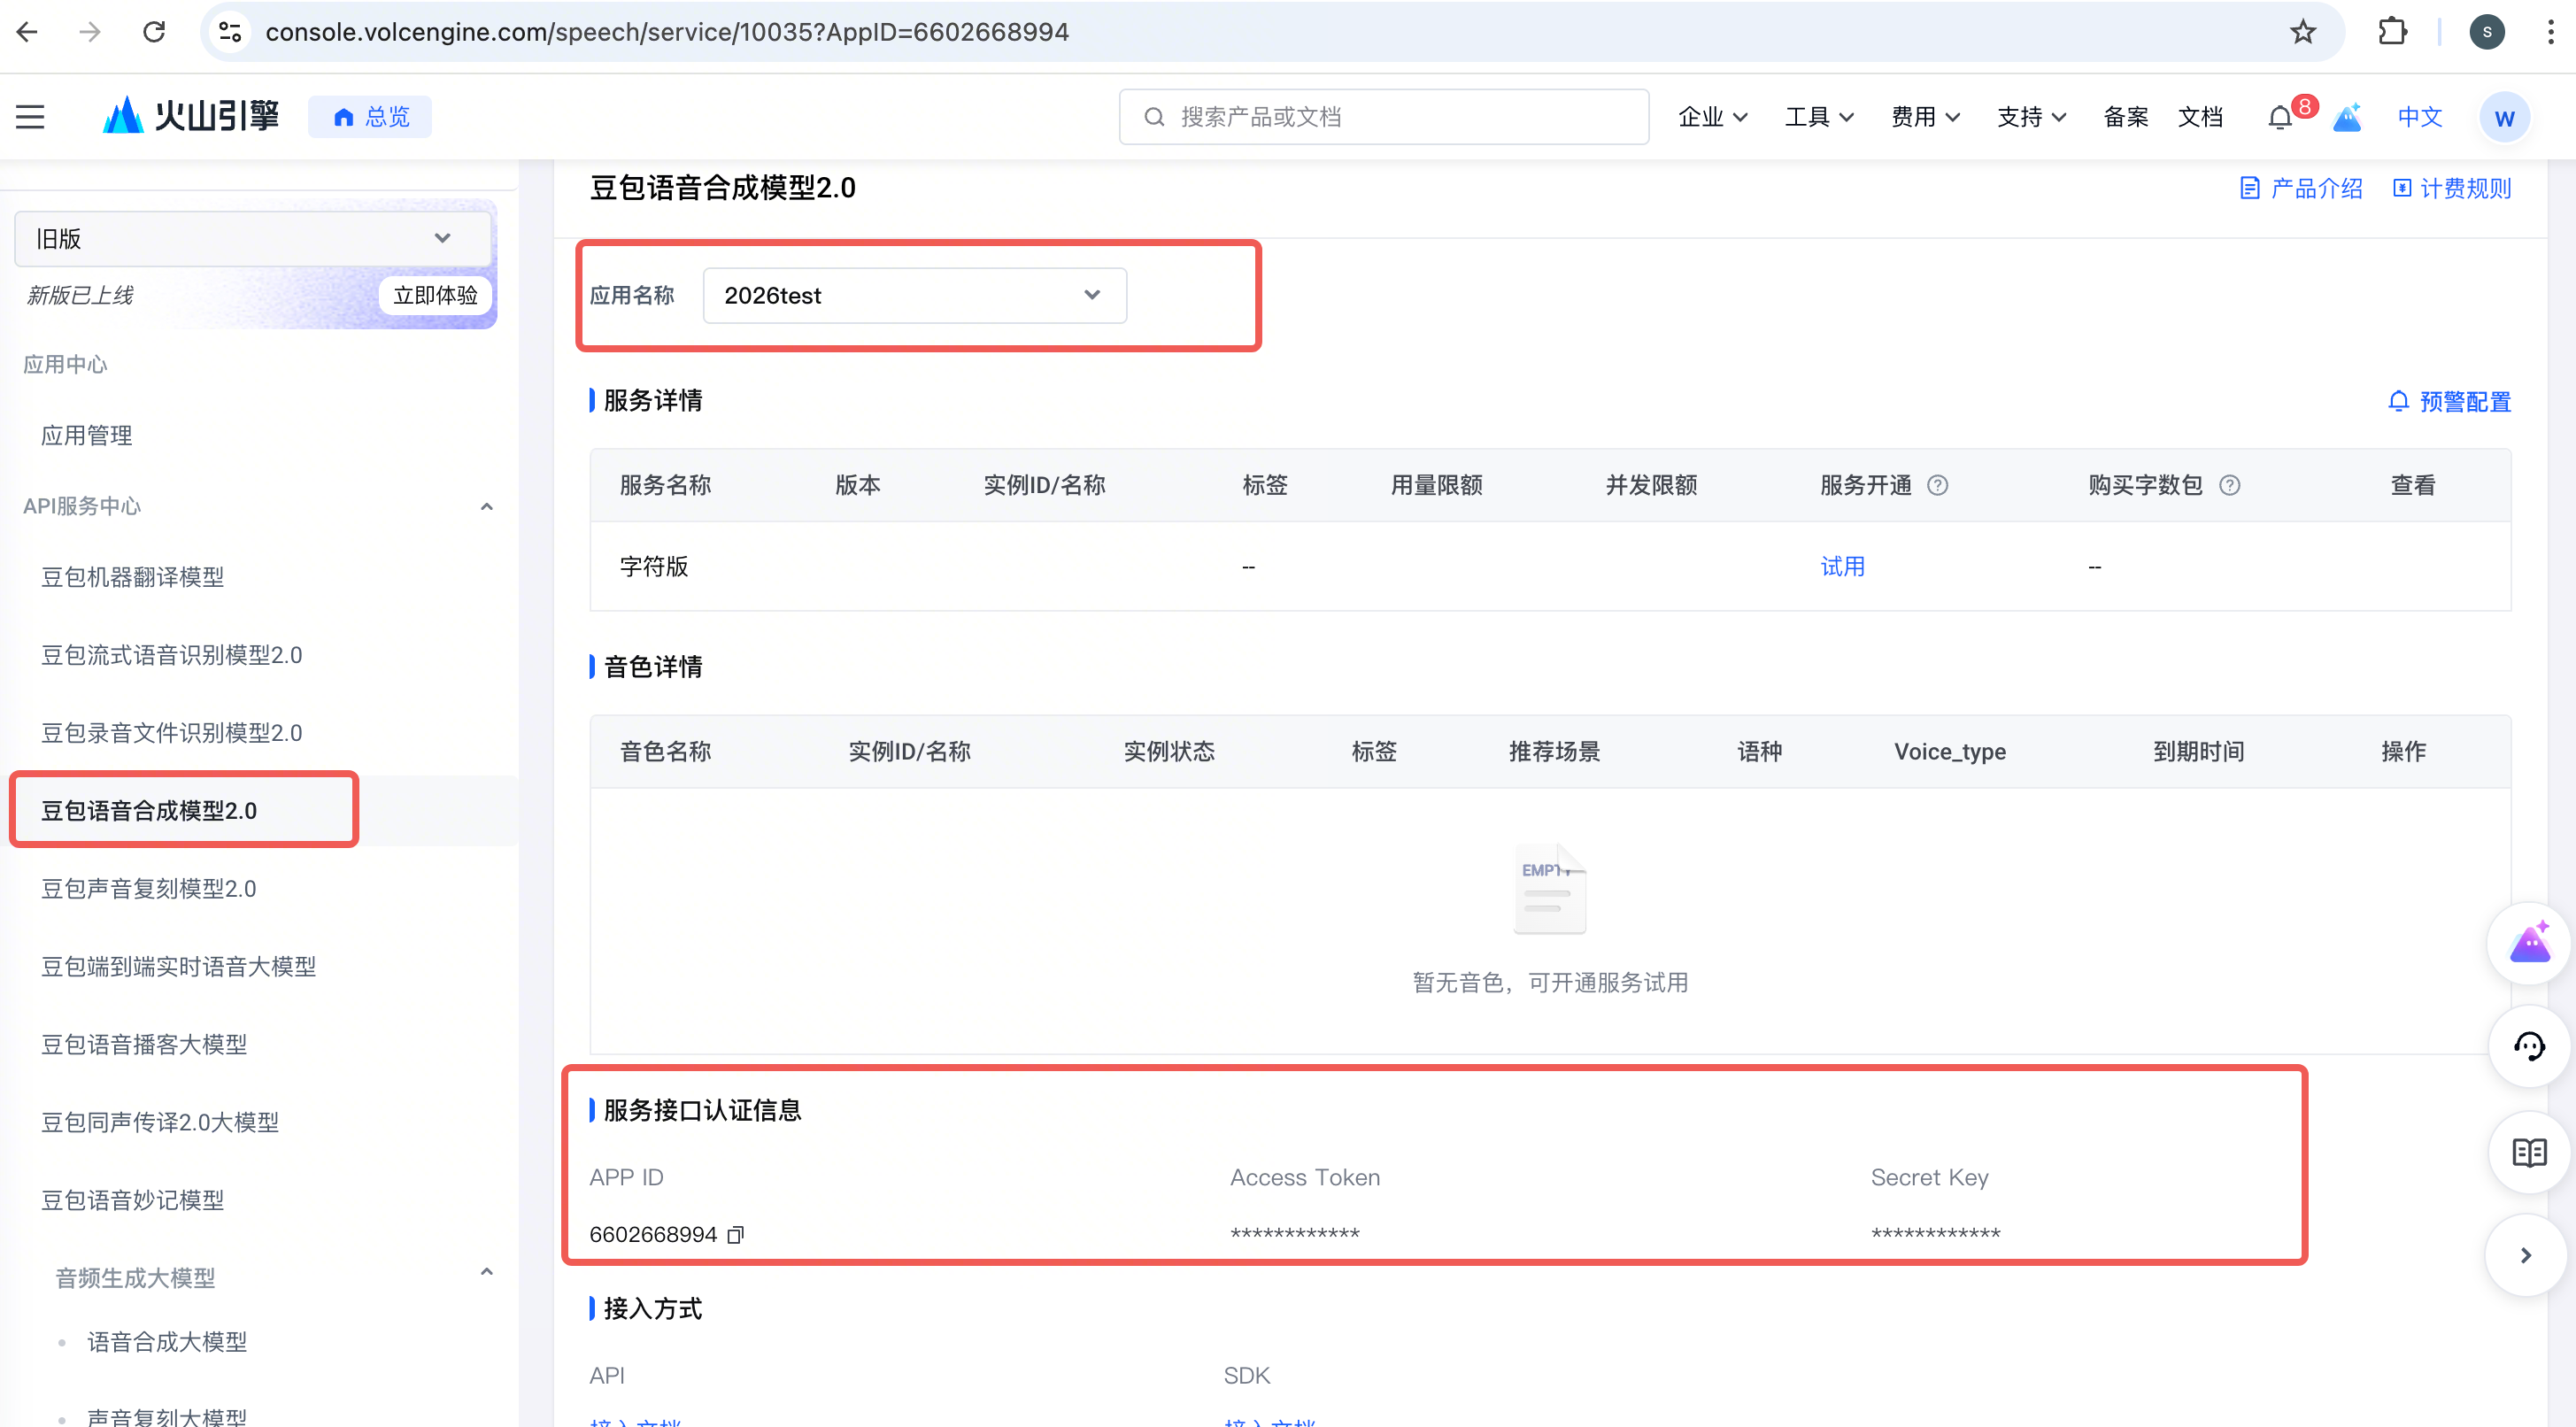Go to the 总览 overview
Screen dimensions: 2576x1427
(x=370, y=117)
